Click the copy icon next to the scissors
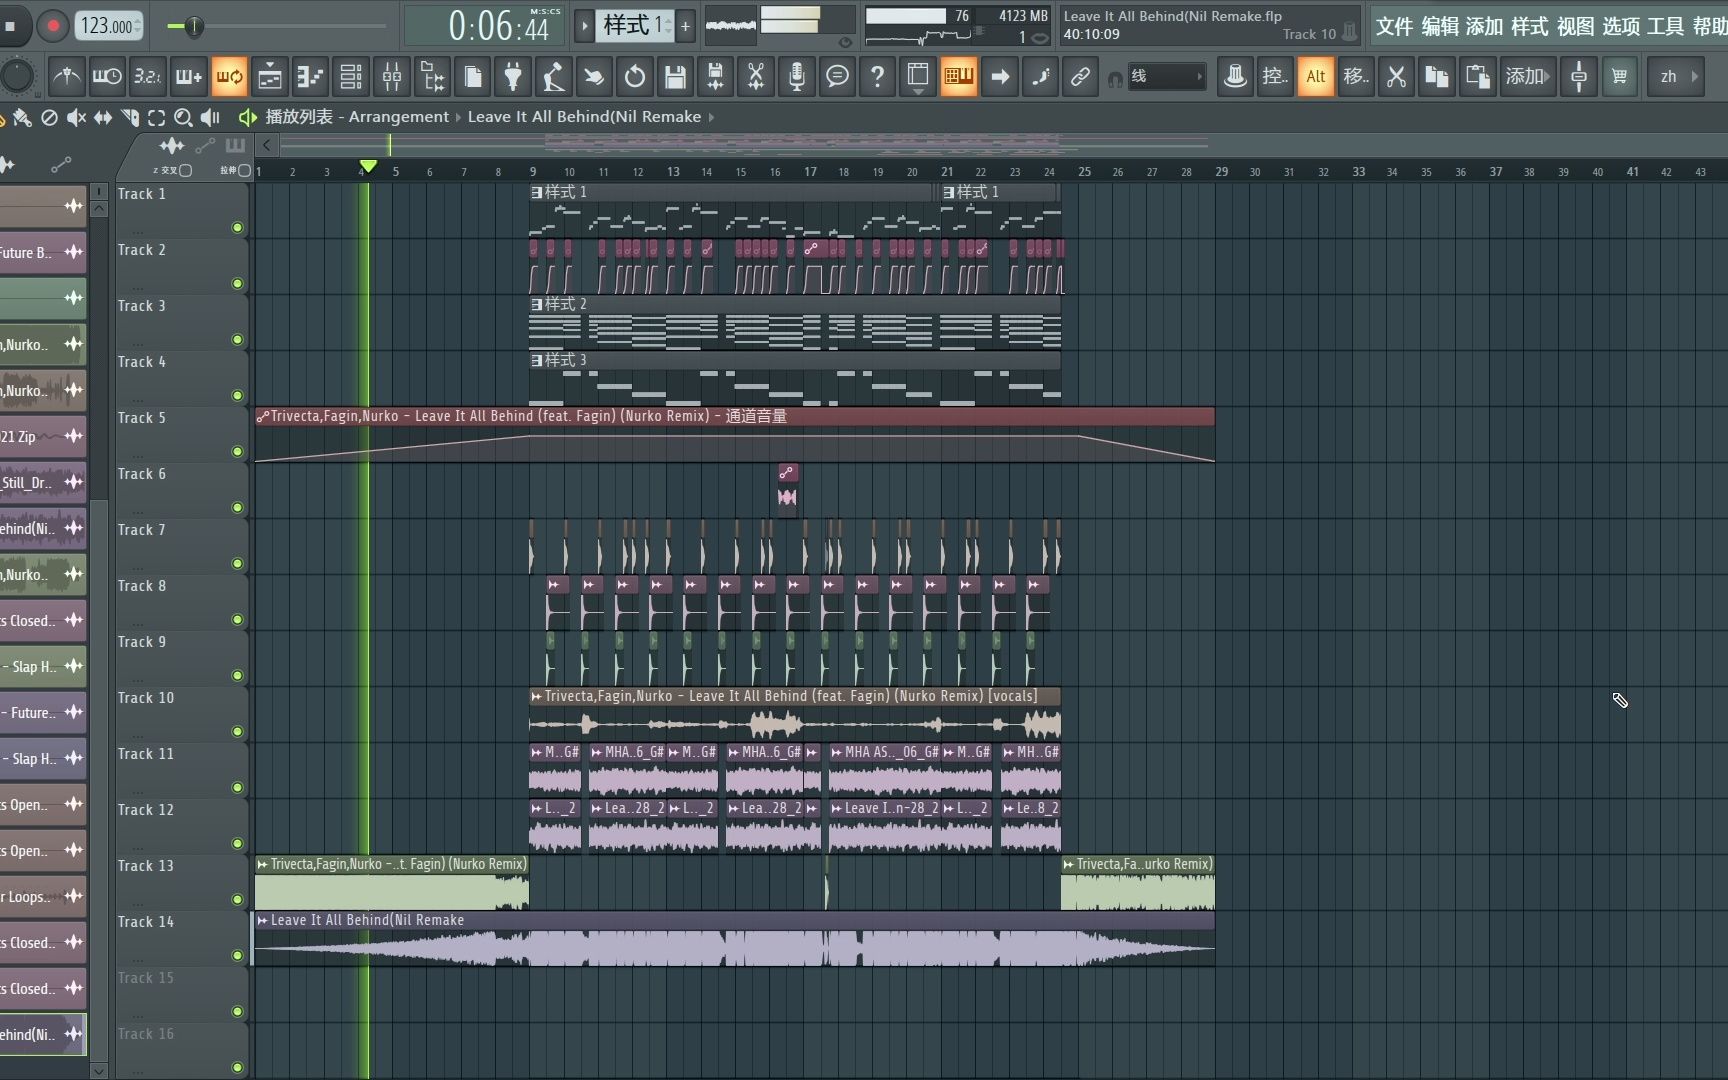The height and width of the screenshot is (1080, 1728). [1437, 76]
